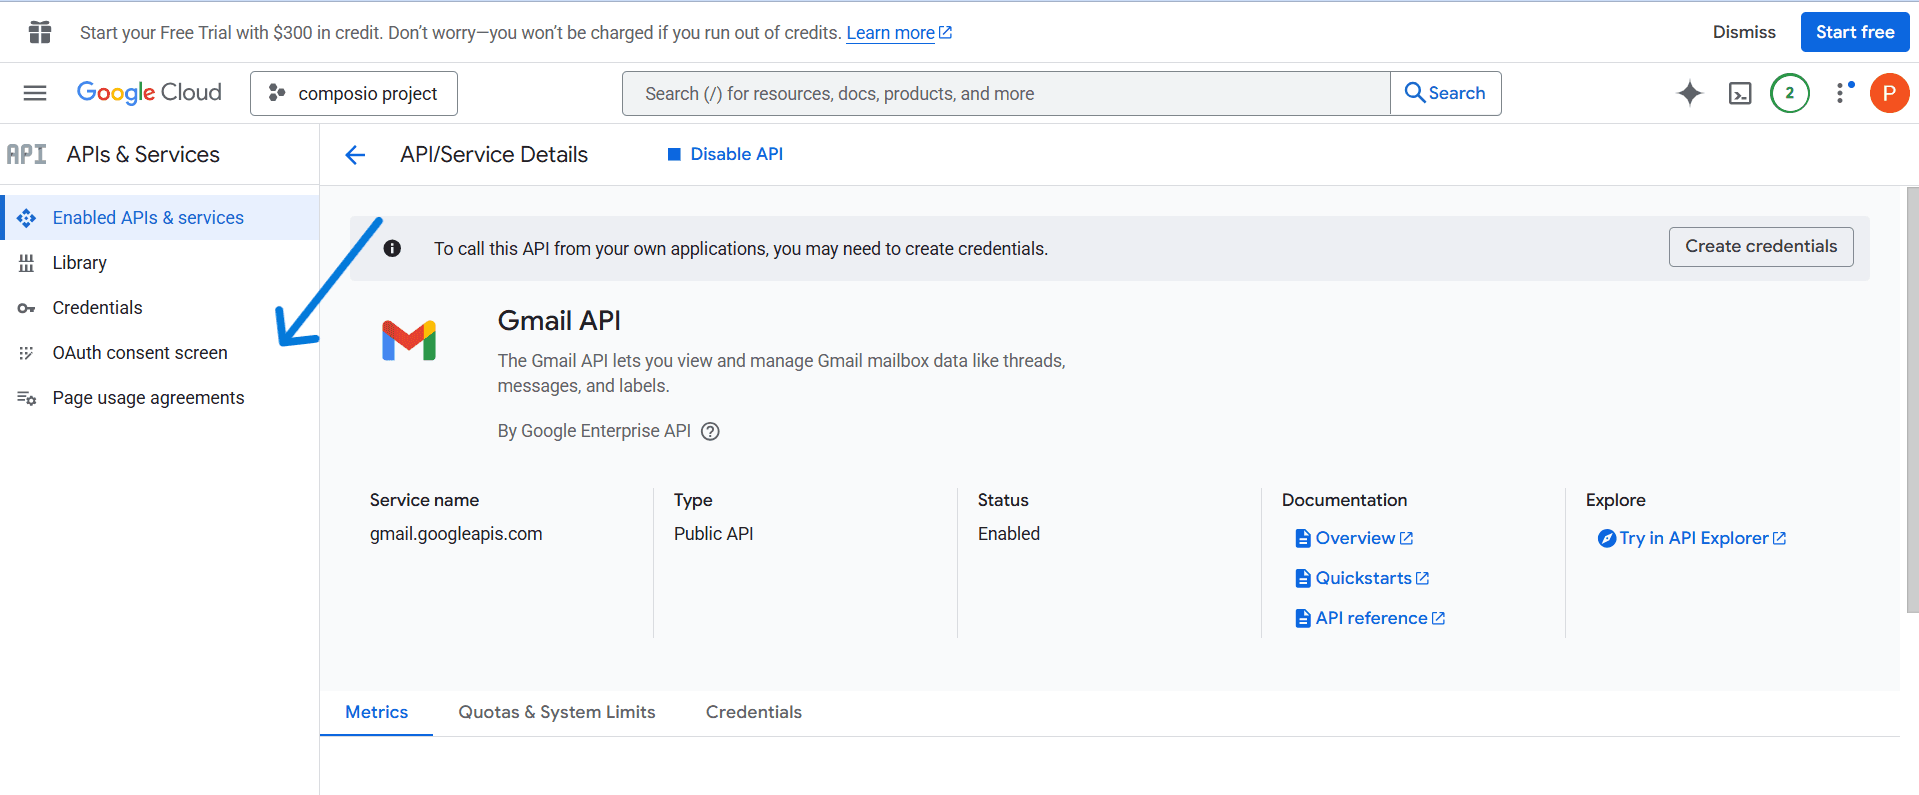This screenshot has height=795, width=1919.
Task: Click the info icon in credentials notice
Action: [x=392, y=248]
